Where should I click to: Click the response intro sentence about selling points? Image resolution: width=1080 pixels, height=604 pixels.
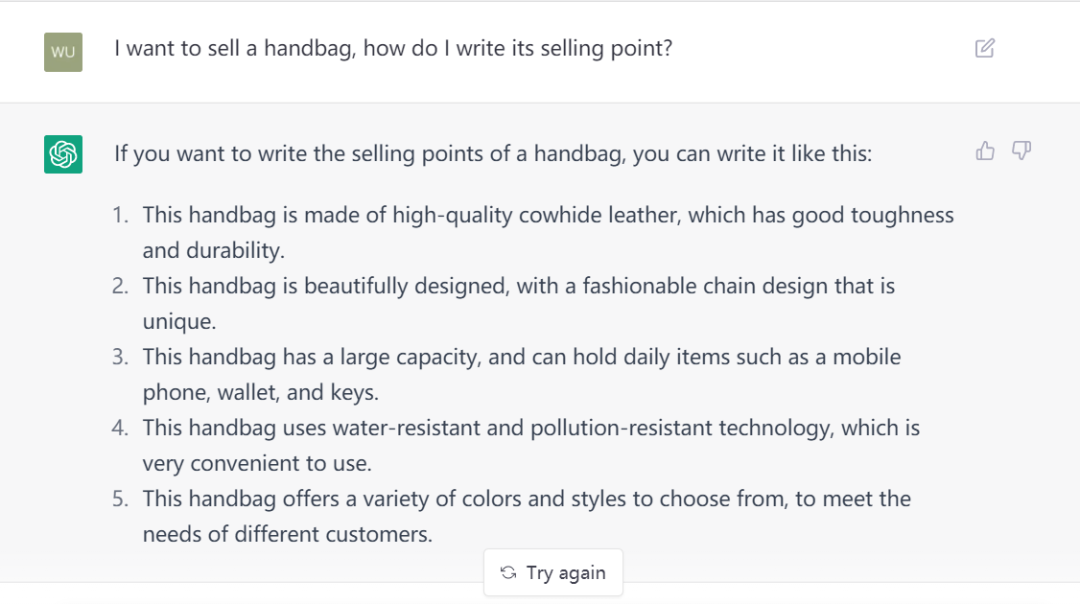pos(493,154)
